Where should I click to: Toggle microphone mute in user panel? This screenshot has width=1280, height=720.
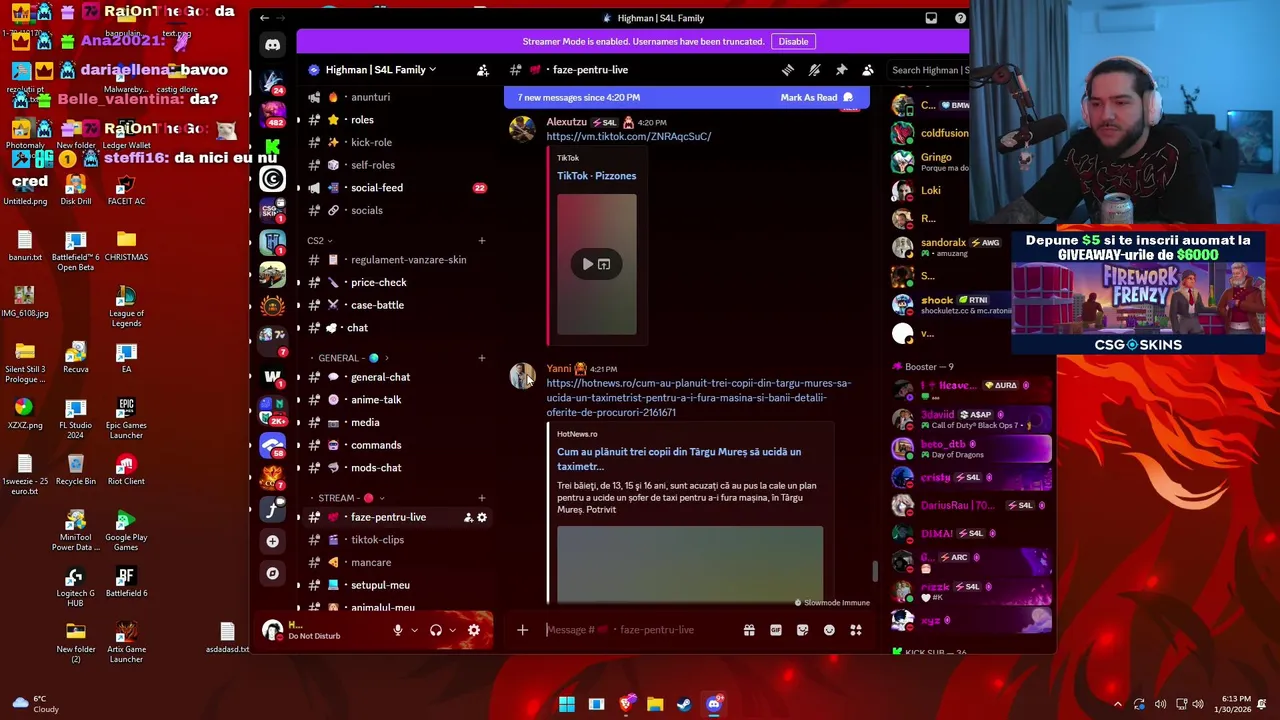pos(398,630)
